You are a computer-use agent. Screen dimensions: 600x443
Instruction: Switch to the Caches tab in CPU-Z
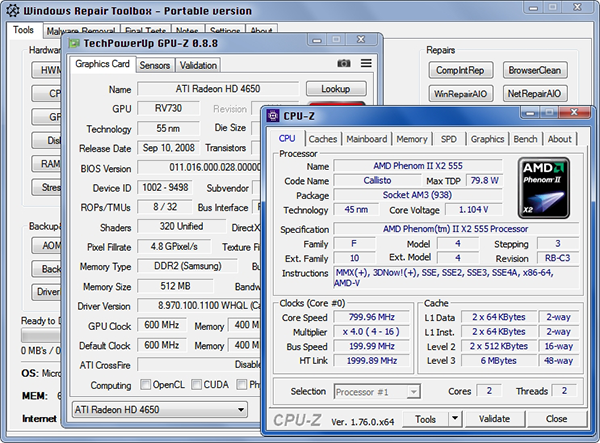(323, 139)
